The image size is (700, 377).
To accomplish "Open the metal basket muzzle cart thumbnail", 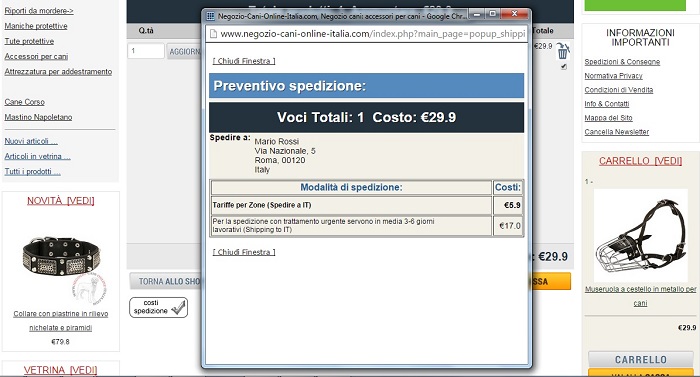I will tap(641, 235).
